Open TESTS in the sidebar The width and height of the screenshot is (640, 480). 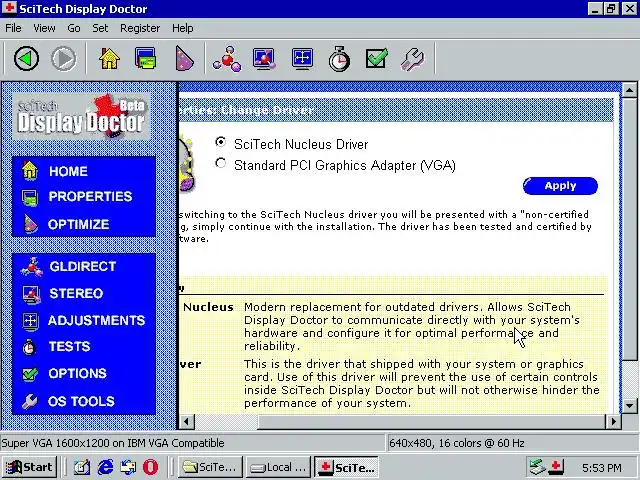click(69, 347)
